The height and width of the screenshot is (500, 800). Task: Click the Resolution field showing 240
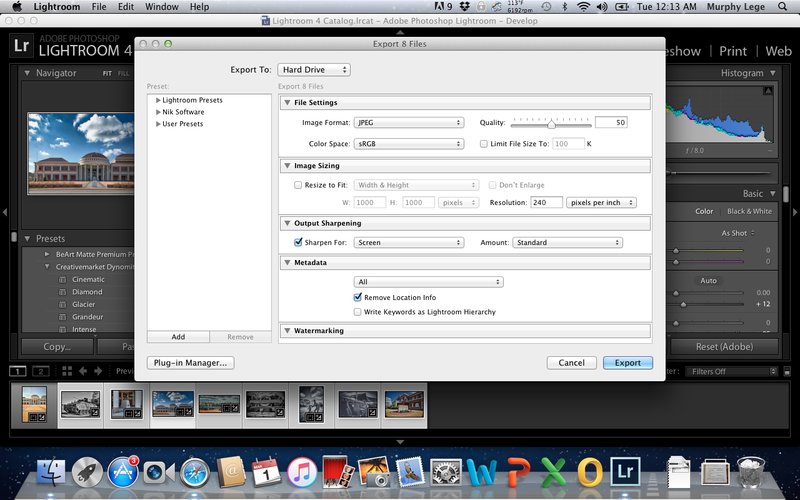pyautogui.click(x=546, y=203)
